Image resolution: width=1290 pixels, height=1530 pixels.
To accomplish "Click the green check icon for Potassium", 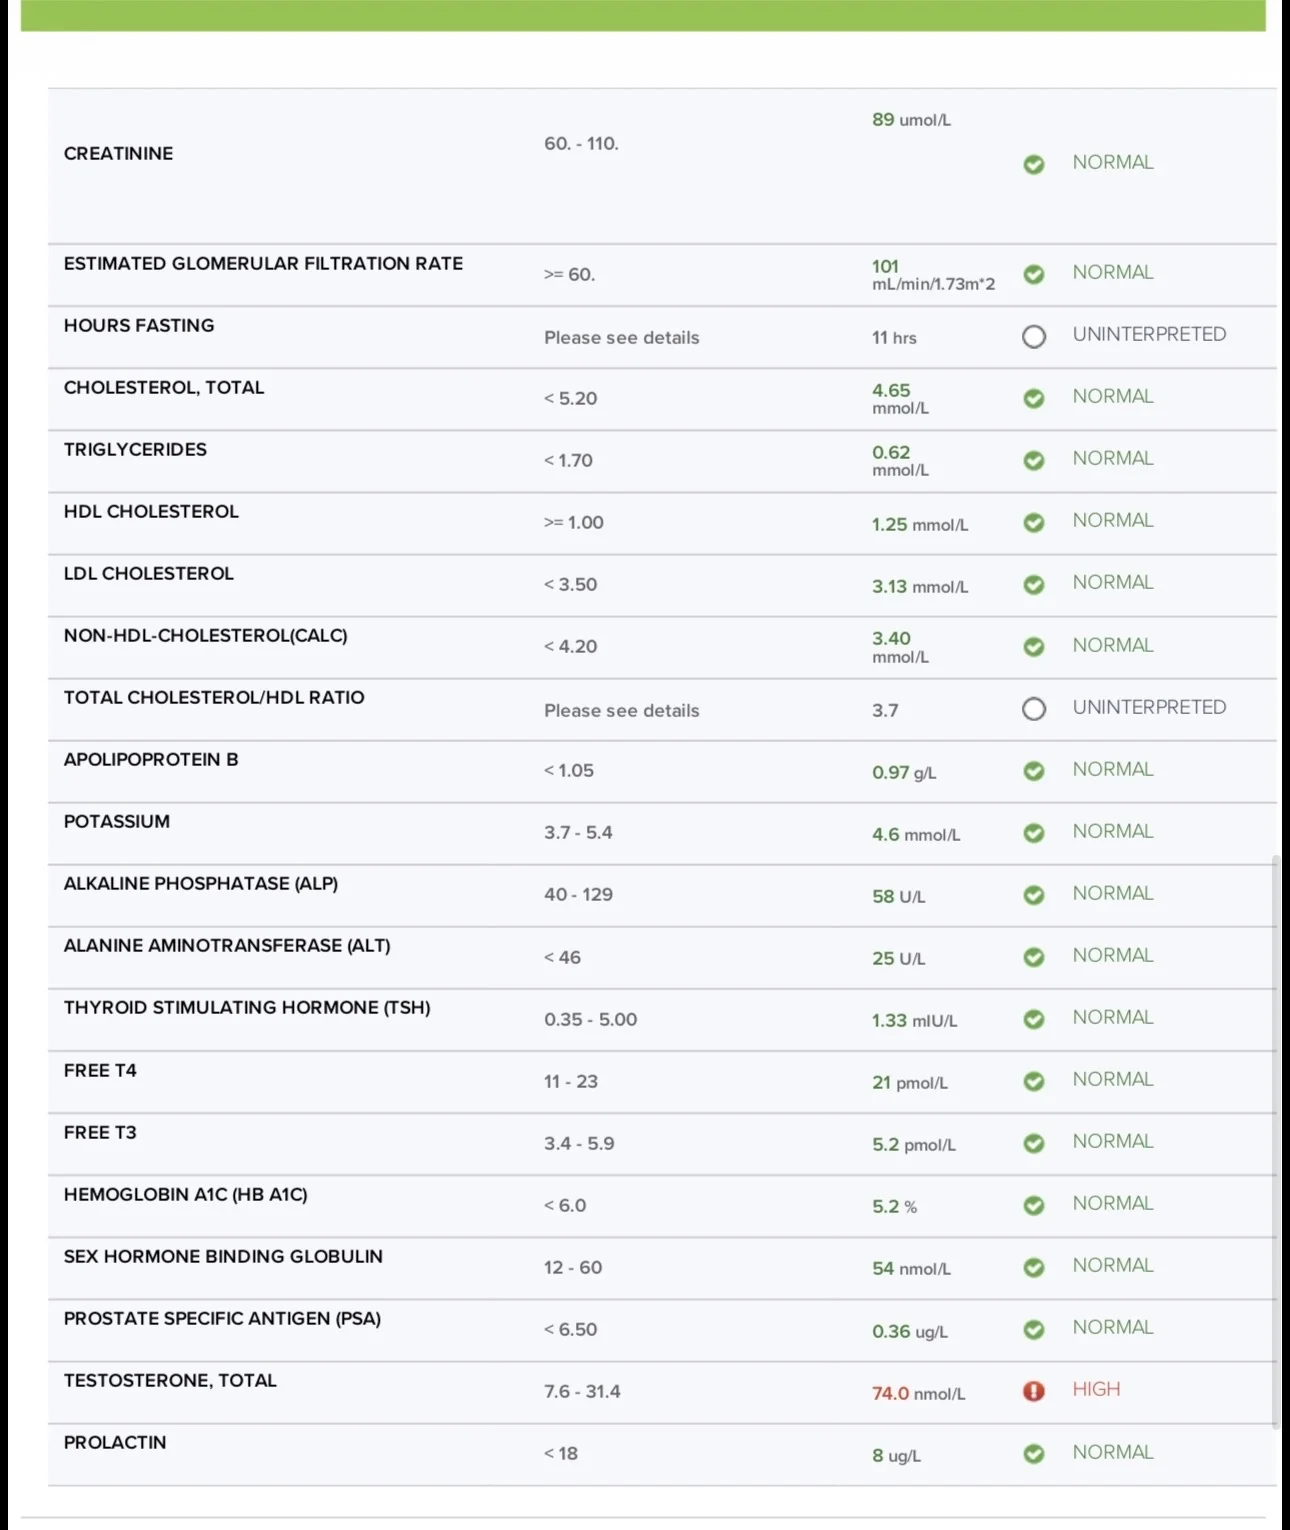I will tap(1034, 833).
